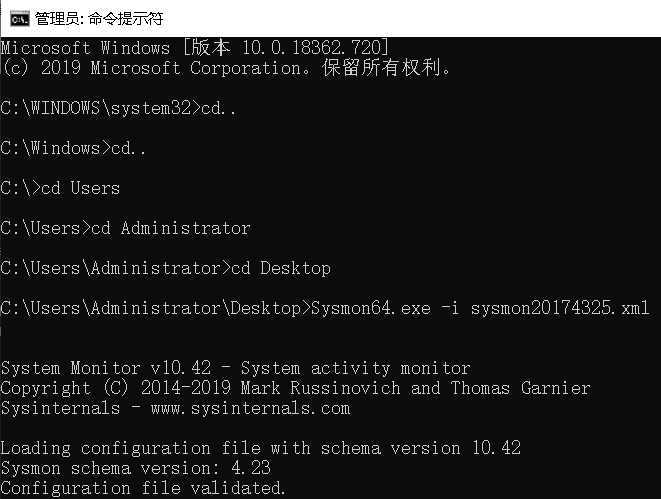The width and height of the screenshot is (661, 499).
Task: Click the sysmon20174325.xml file name
Action: pos(560,308)
